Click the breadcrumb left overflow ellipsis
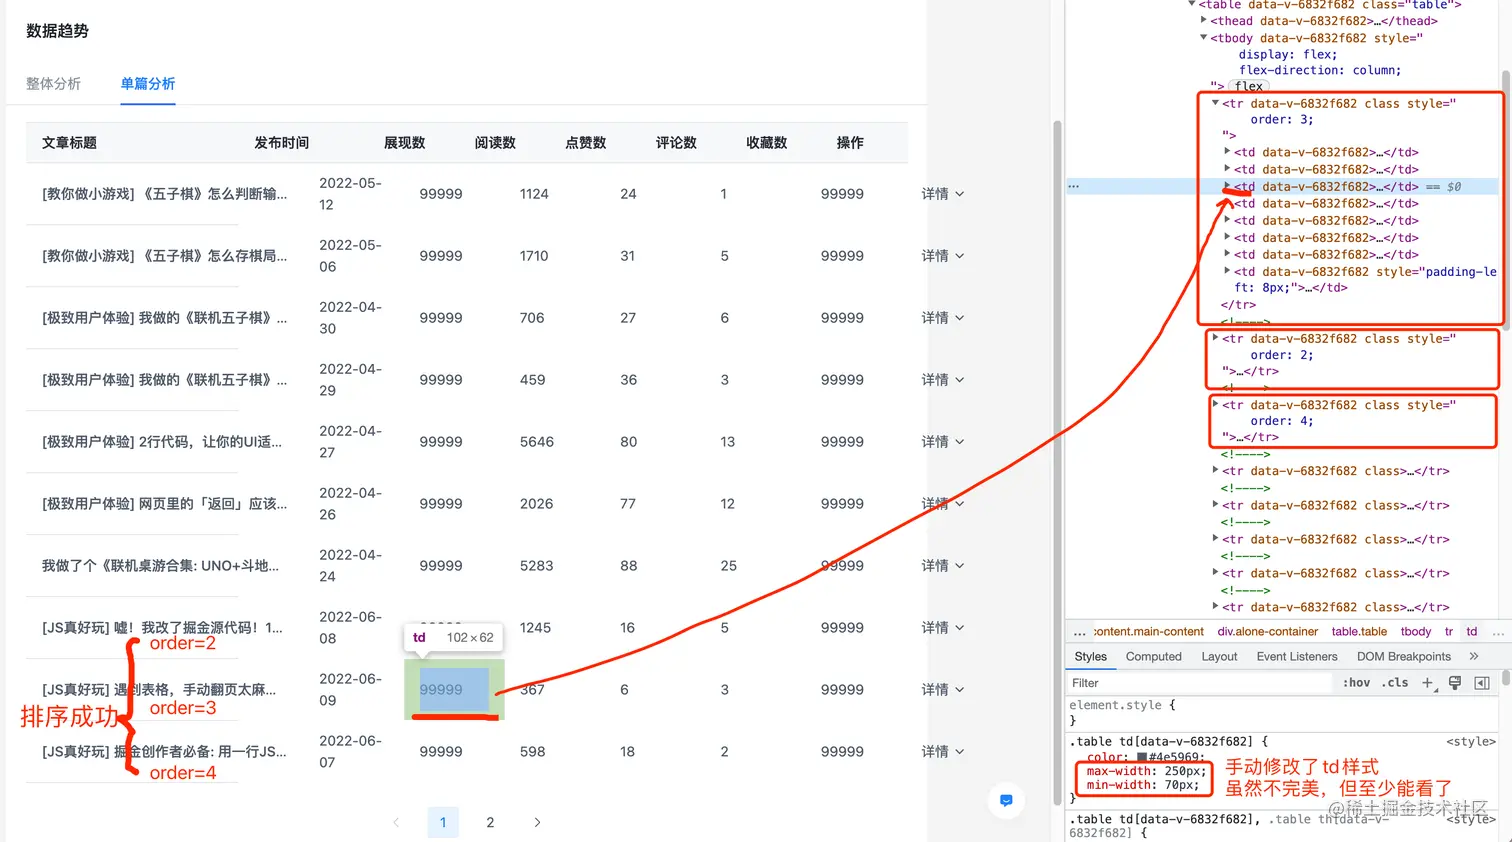Viewport: 1512px width, 842px height. click(1079, 632)
